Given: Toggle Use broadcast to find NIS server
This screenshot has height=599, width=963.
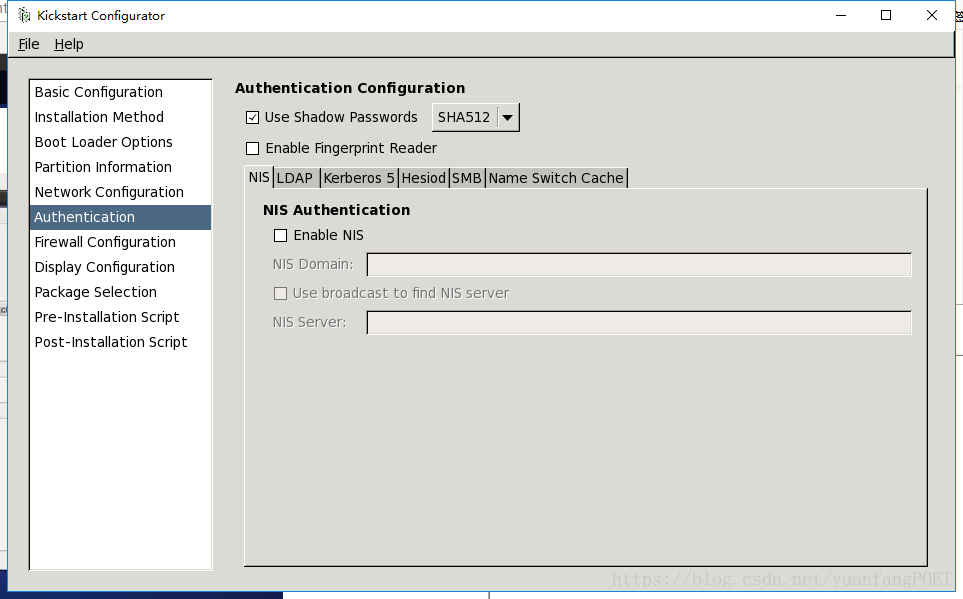Looking at the screenshot, I should 280,294.
